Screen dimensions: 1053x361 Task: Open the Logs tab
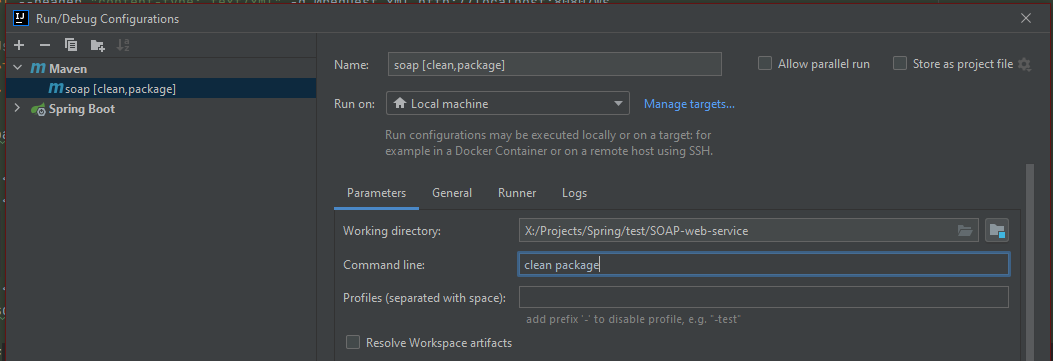click(574, 193)
